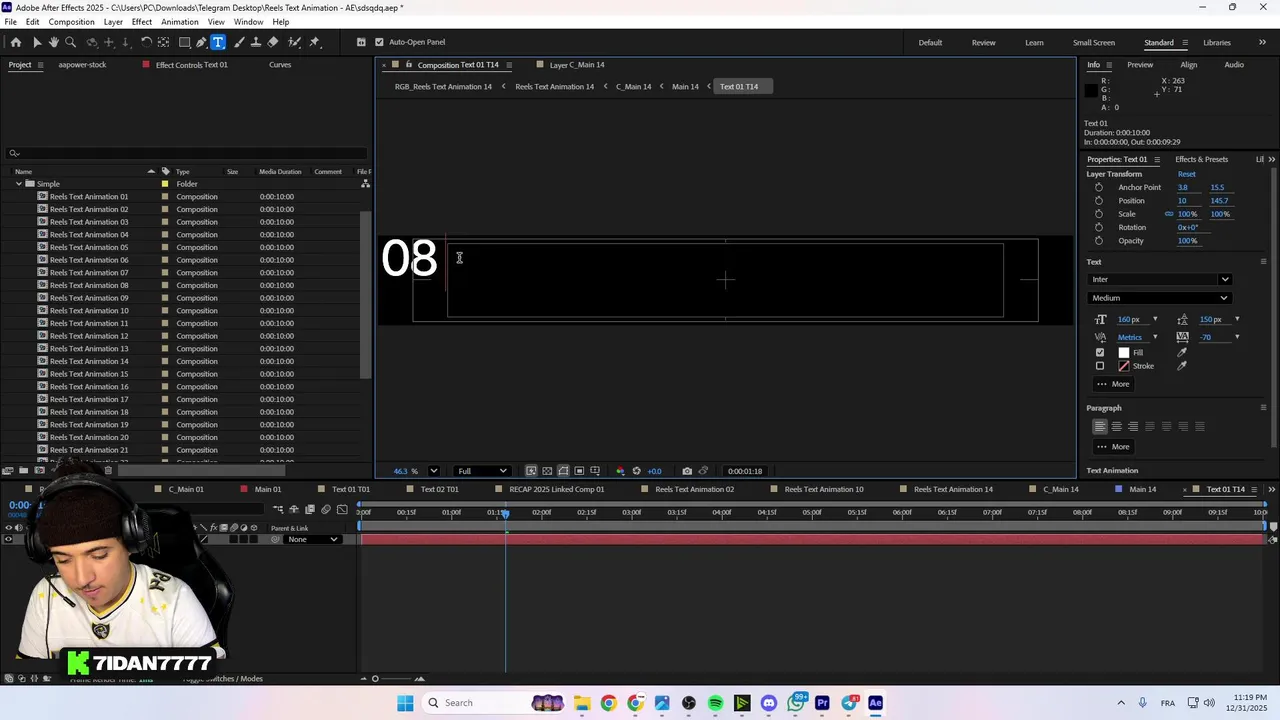Switch to Small Screen workspace
This screenshot has height=720, width=1280.
click(x=1094, y=43)
